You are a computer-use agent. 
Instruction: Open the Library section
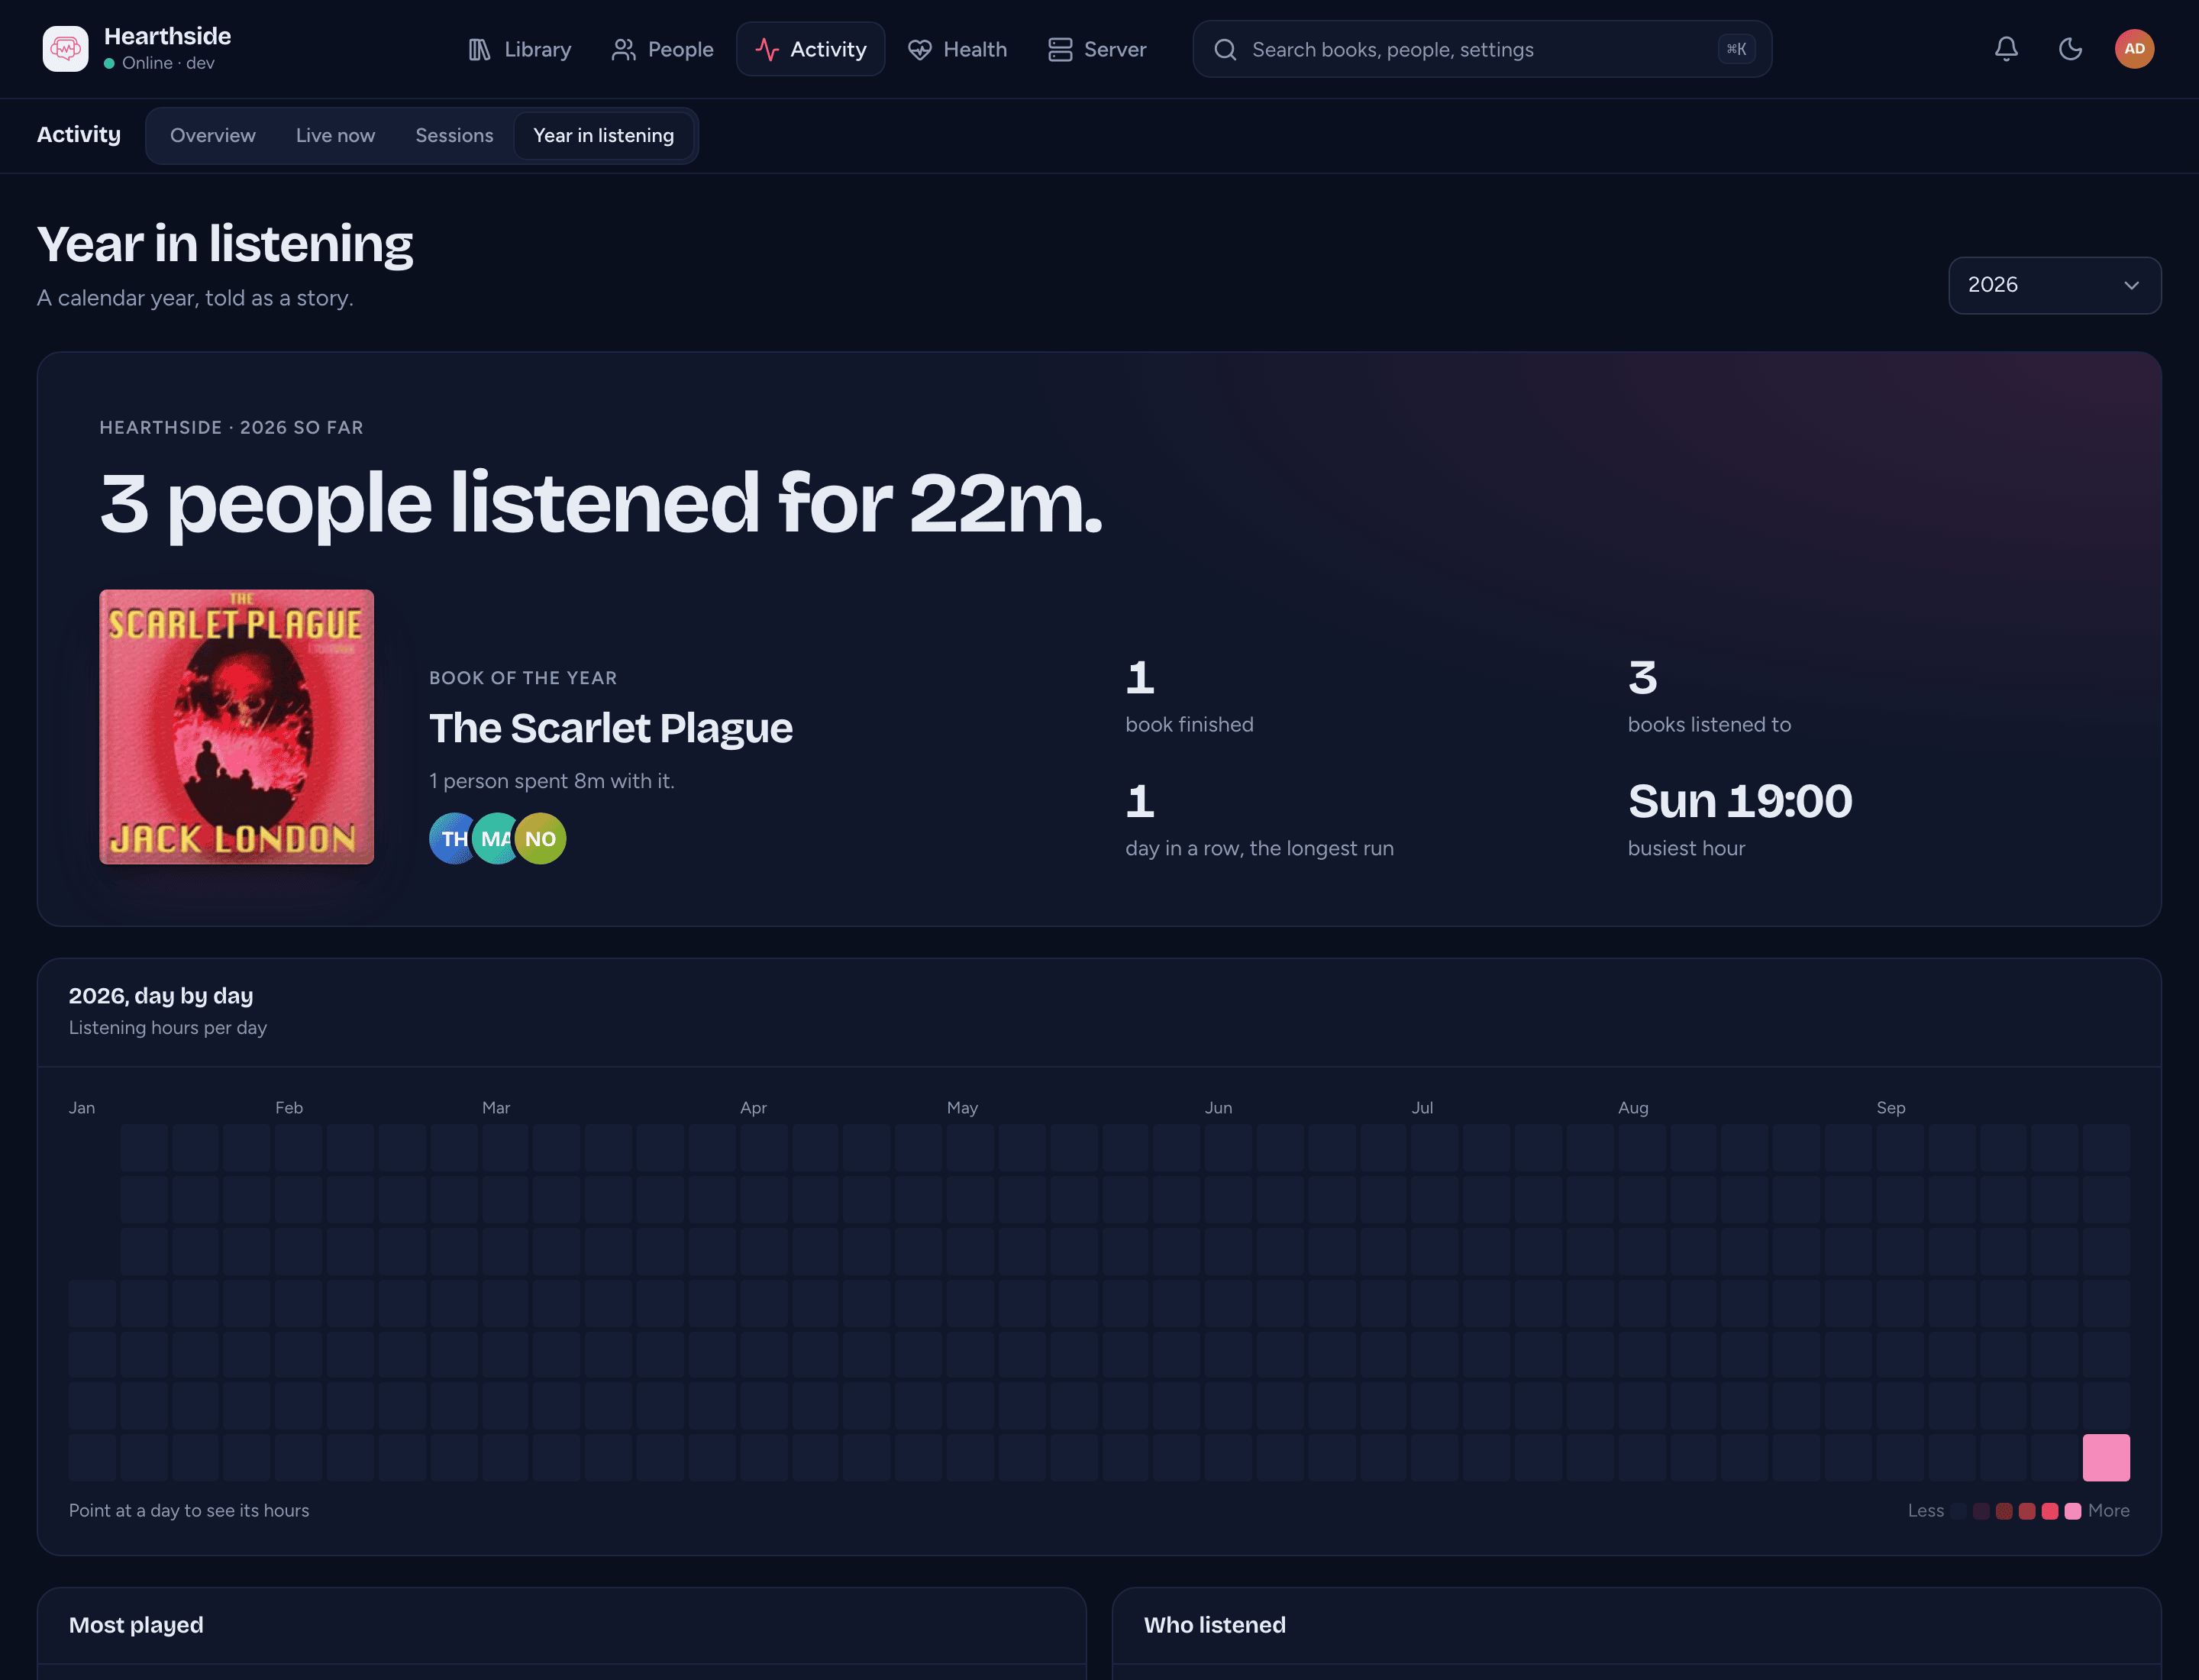click(x=520, y=49)
